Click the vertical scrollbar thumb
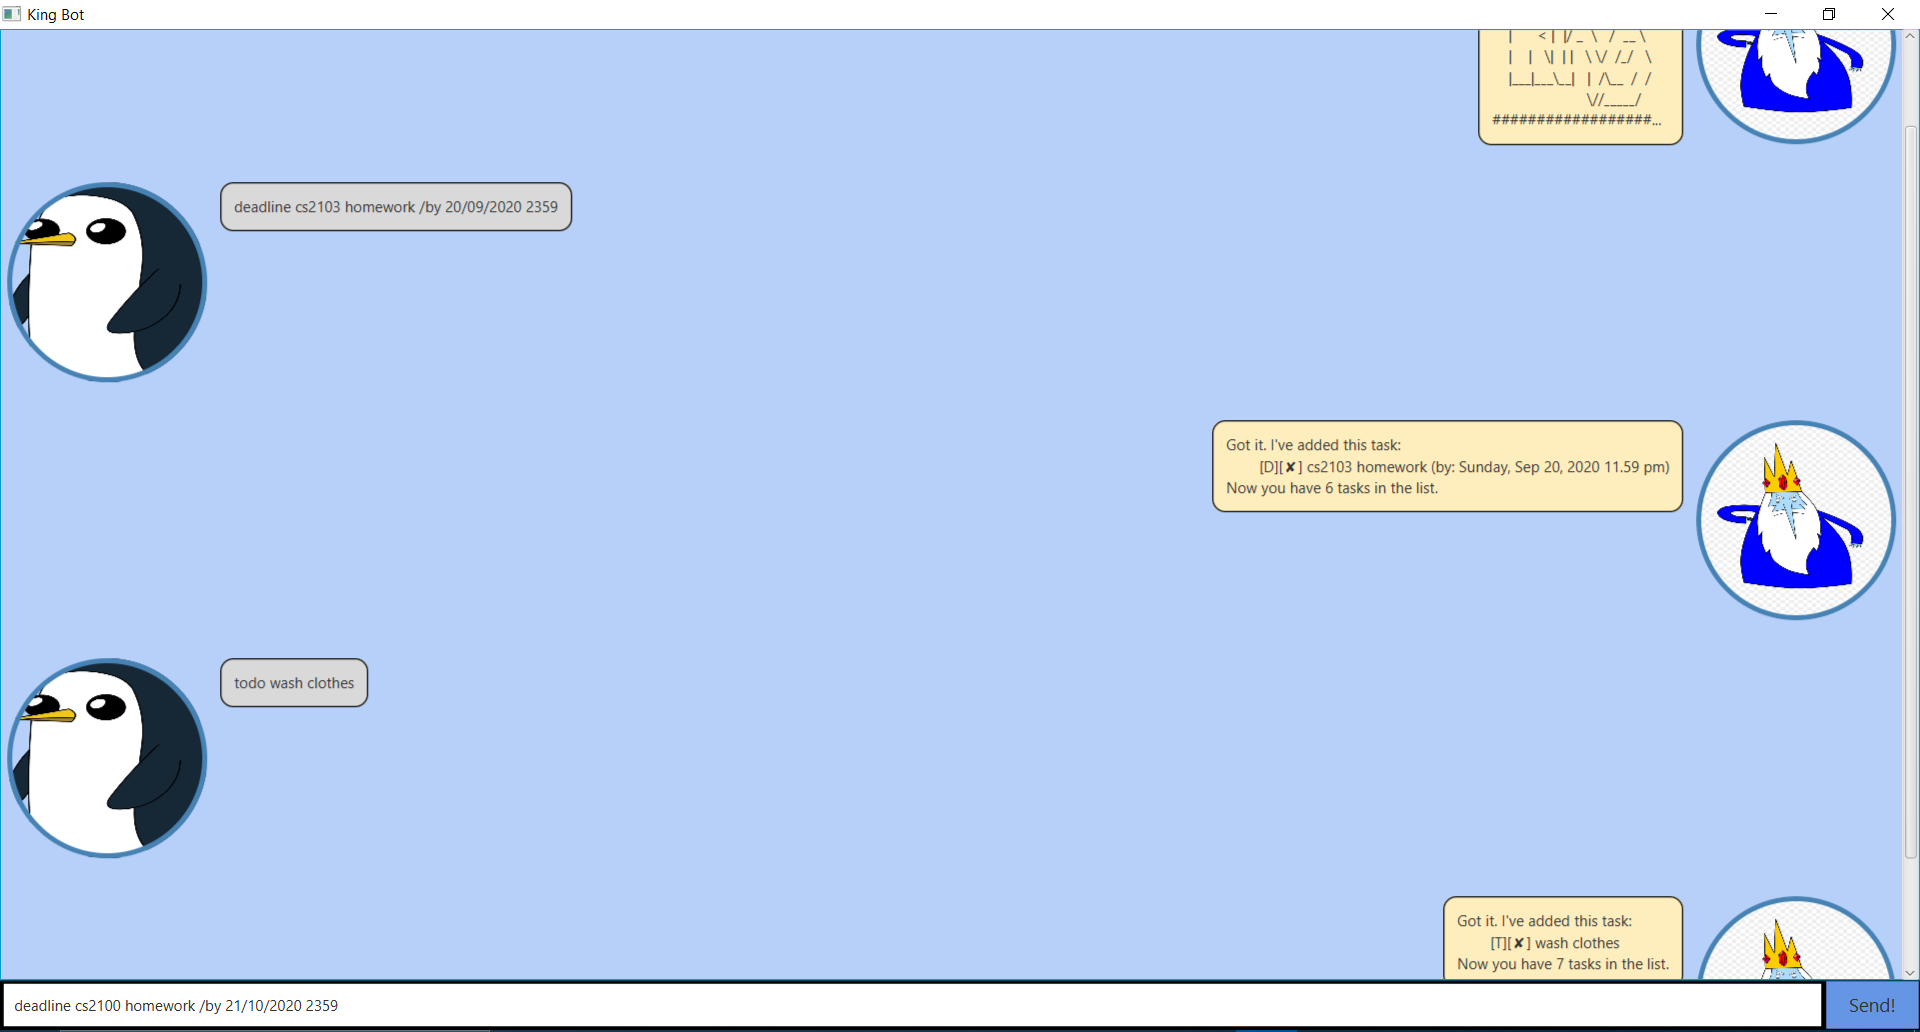1920x1032 pixels. (x=1911, y=492)
